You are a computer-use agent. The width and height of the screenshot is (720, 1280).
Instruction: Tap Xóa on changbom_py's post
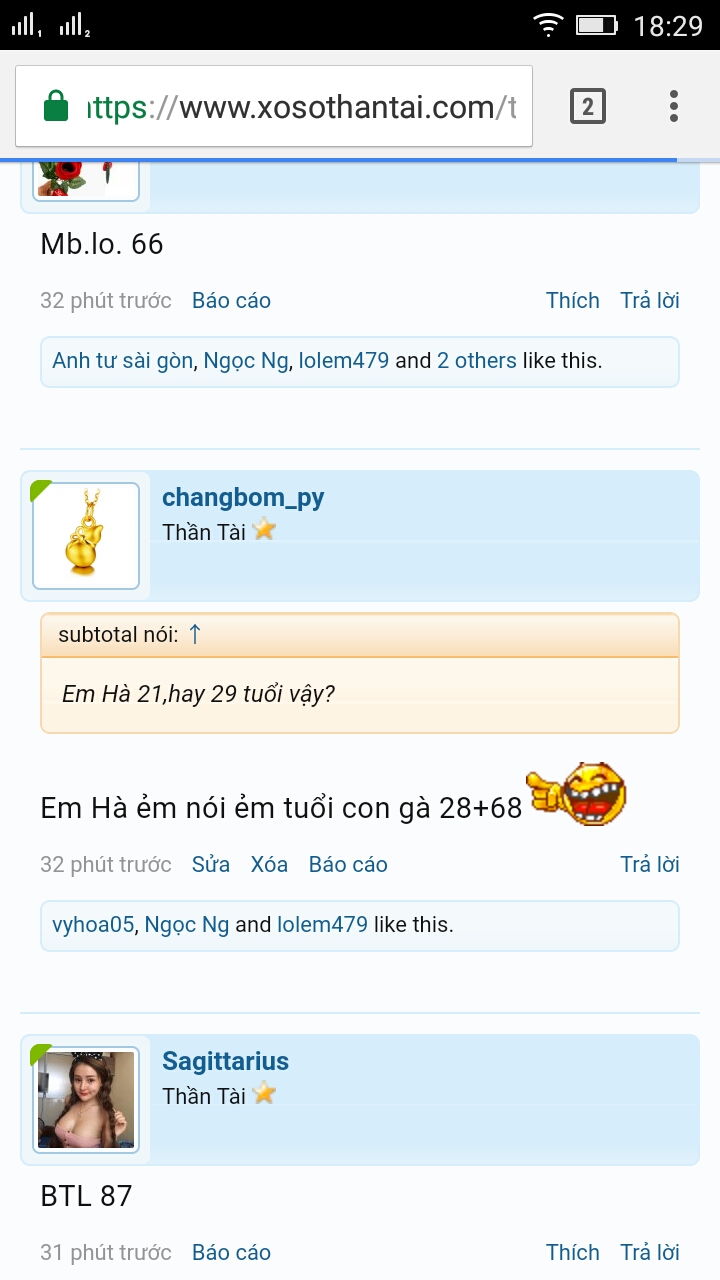click(x=269, y=865)
